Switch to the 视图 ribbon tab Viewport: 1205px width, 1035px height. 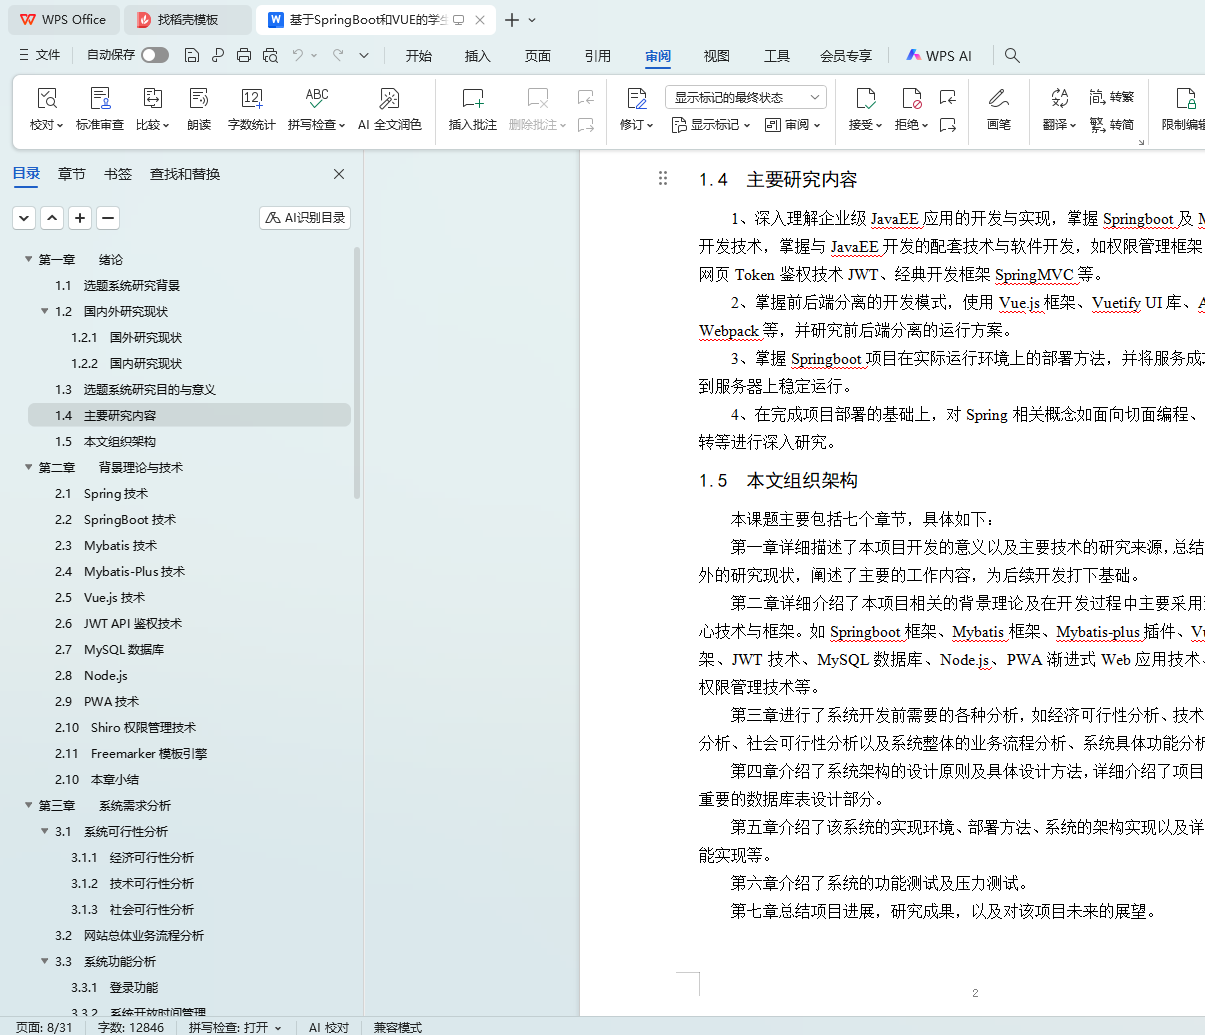click(716, 56)
